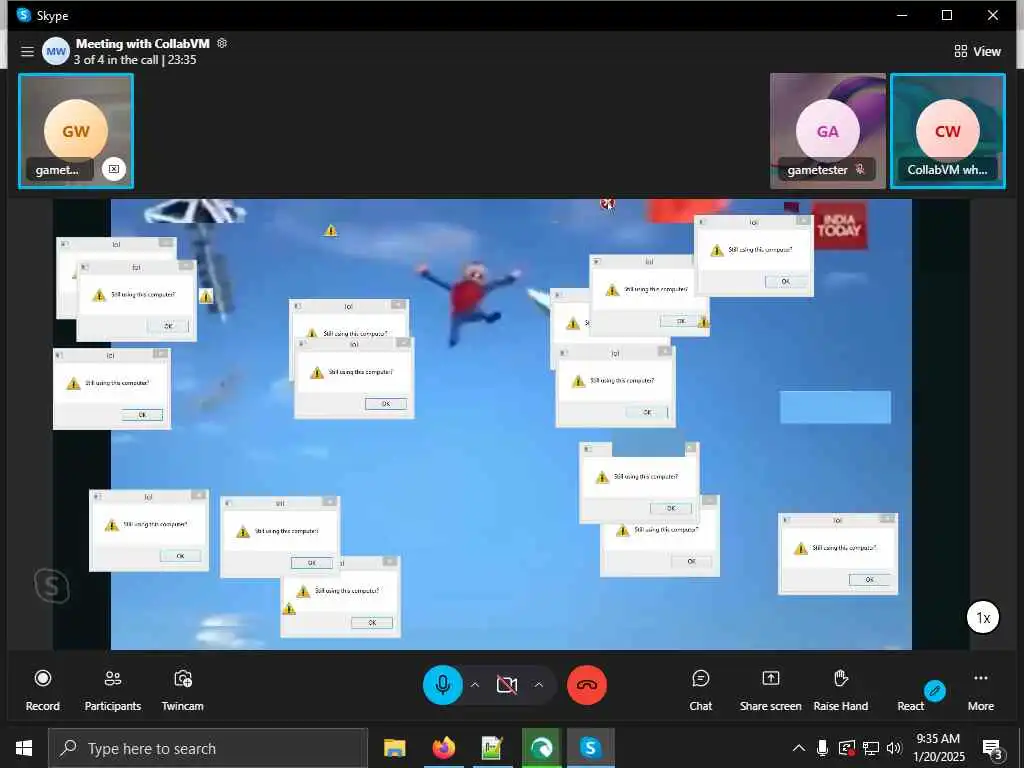The height and width of the screenshot is (768, 1024).
Task: Show hidden system tray icons
Action: (798, 748)
